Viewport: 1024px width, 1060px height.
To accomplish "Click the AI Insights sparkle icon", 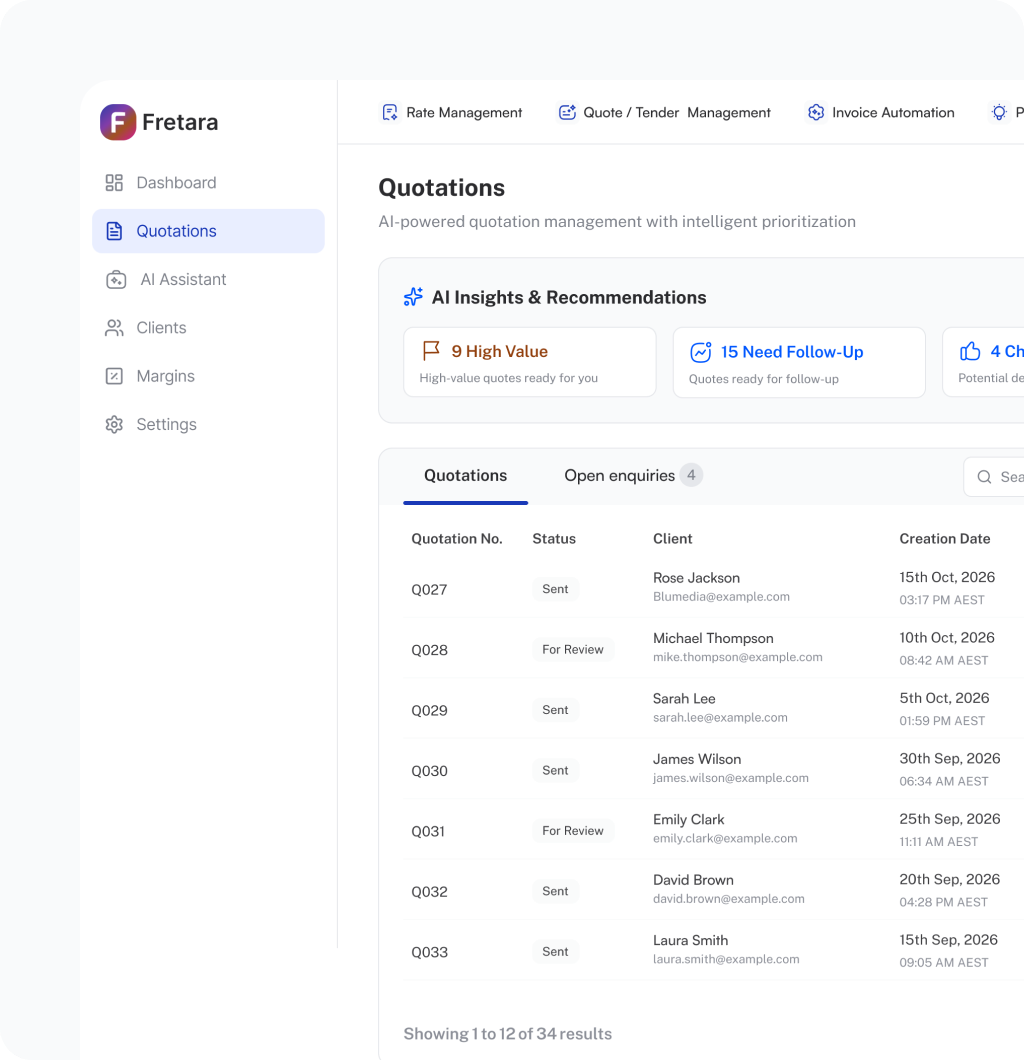I will tap(413, 297).
